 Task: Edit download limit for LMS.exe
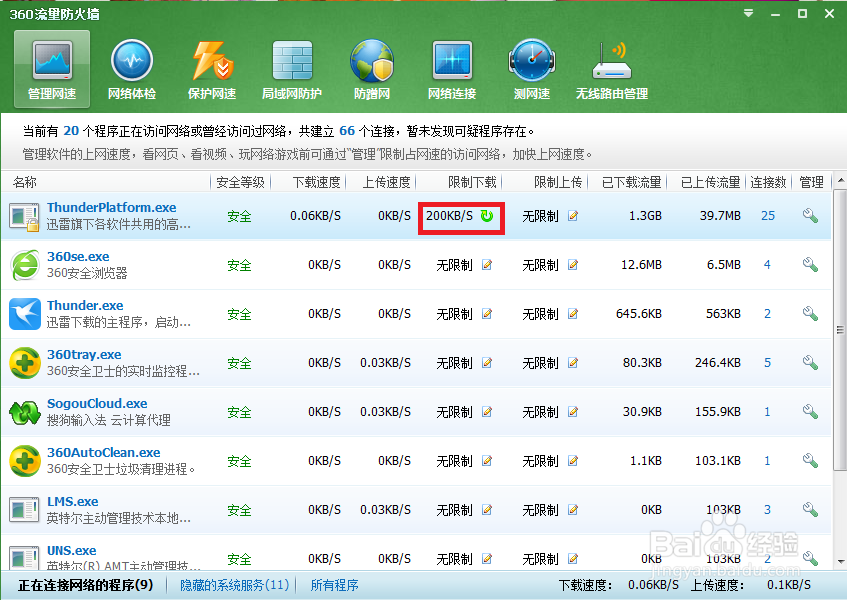(487, 510)
